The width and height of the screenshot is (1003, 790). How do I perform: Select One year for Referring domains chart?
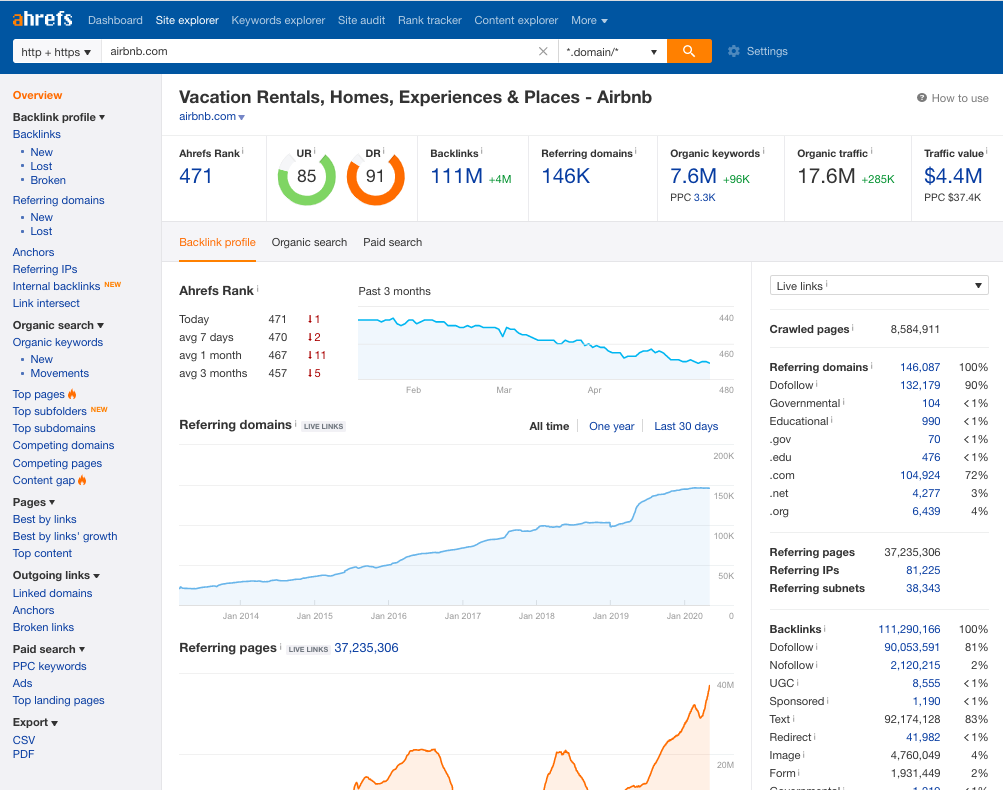click(x=612, y=426)
